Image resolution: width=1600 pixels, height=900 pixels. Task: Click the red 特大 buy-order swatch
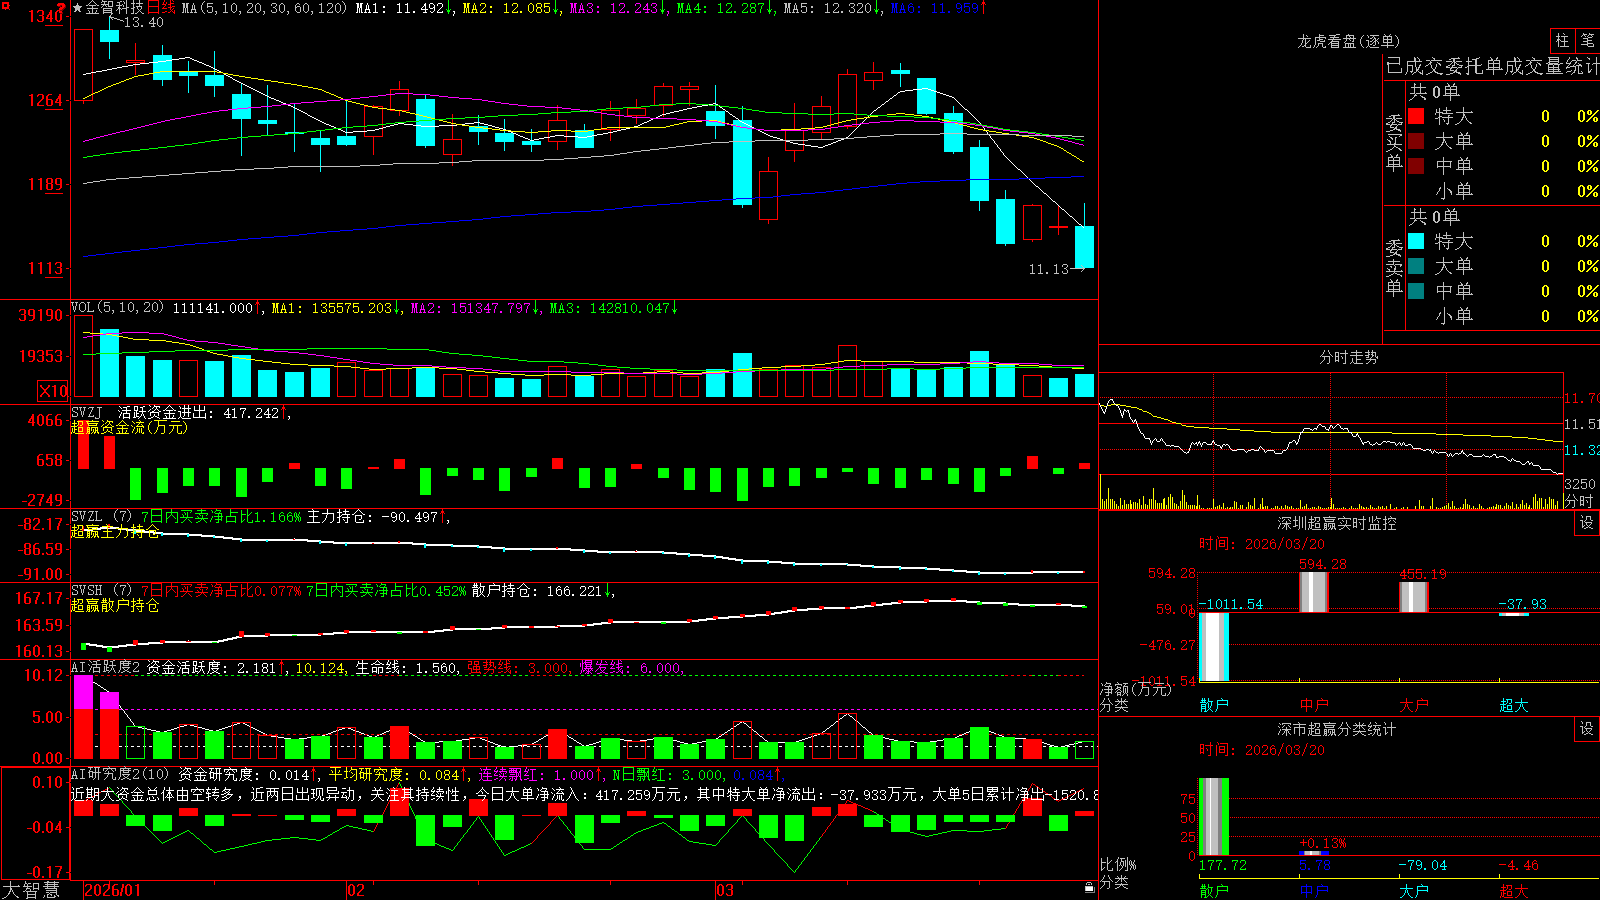coord(1416,116)
